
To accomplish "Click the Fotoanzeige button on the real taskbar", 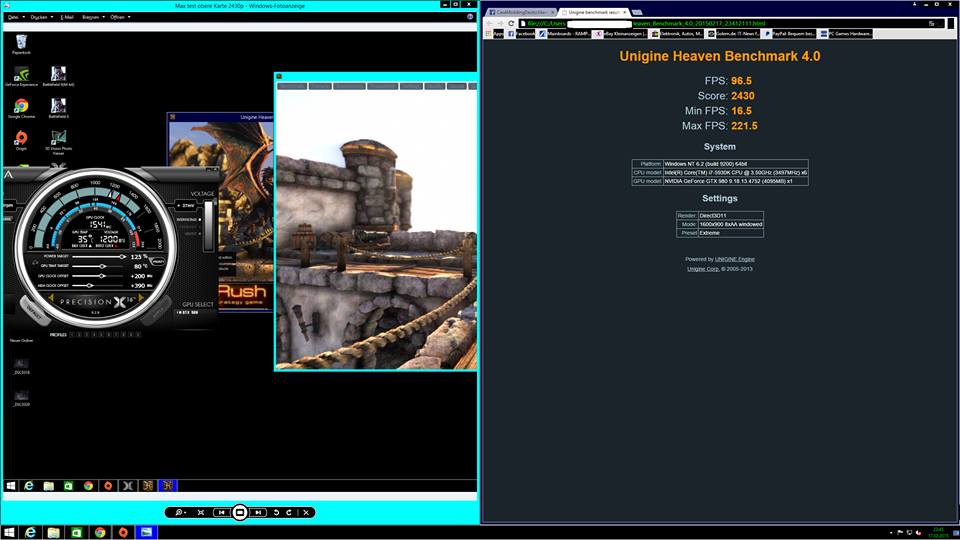I will point(146,532).
